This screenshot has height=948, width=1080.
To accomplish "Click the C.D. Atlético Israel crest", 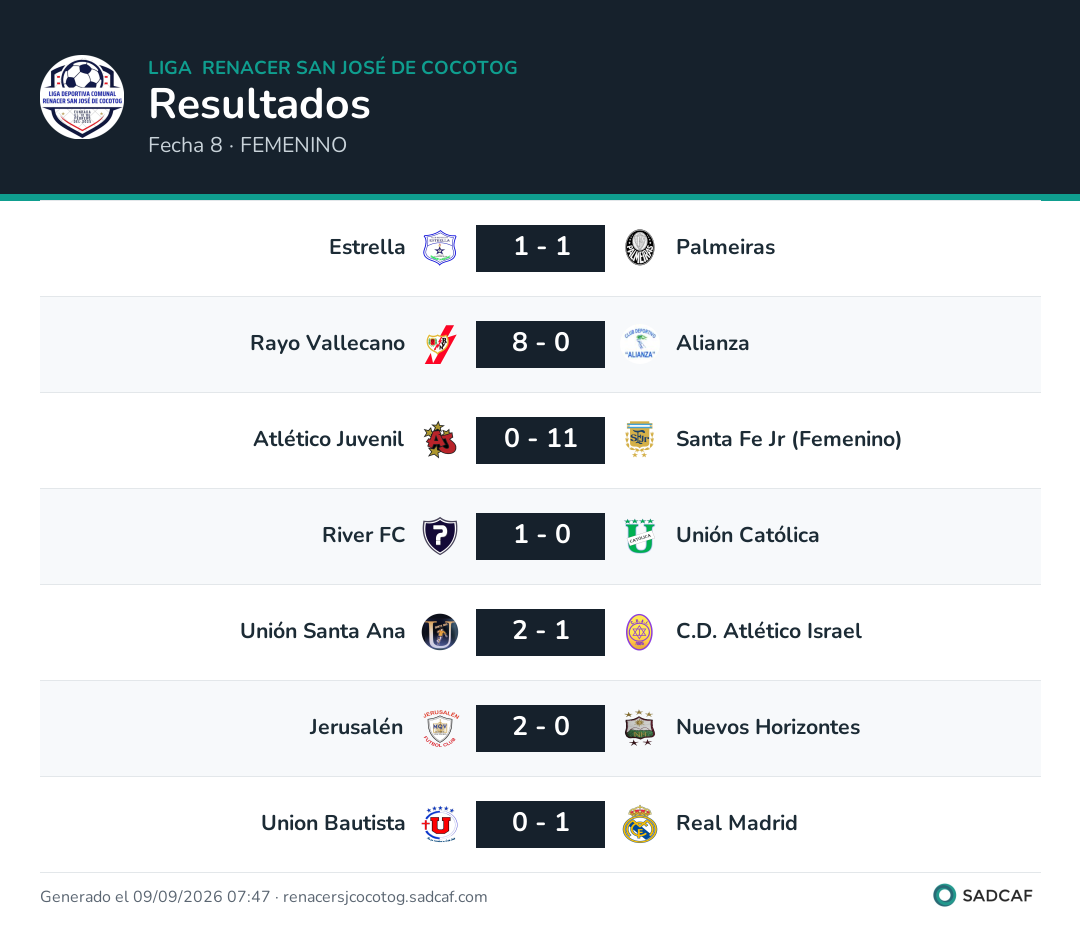I will click(x=640, y=632).
